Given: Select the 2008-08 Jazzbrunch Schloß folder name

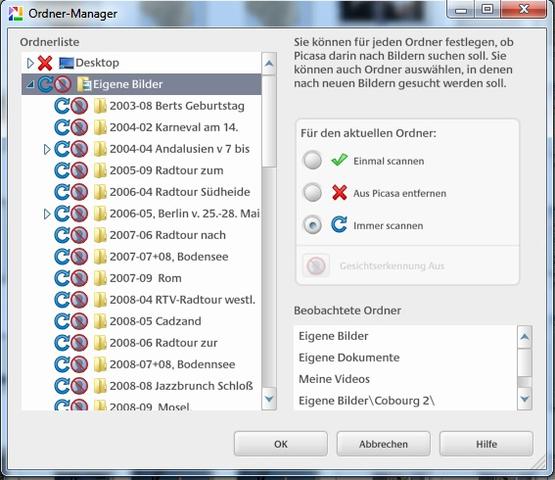Looking at the screenshot, I should [x=181, y=386].
